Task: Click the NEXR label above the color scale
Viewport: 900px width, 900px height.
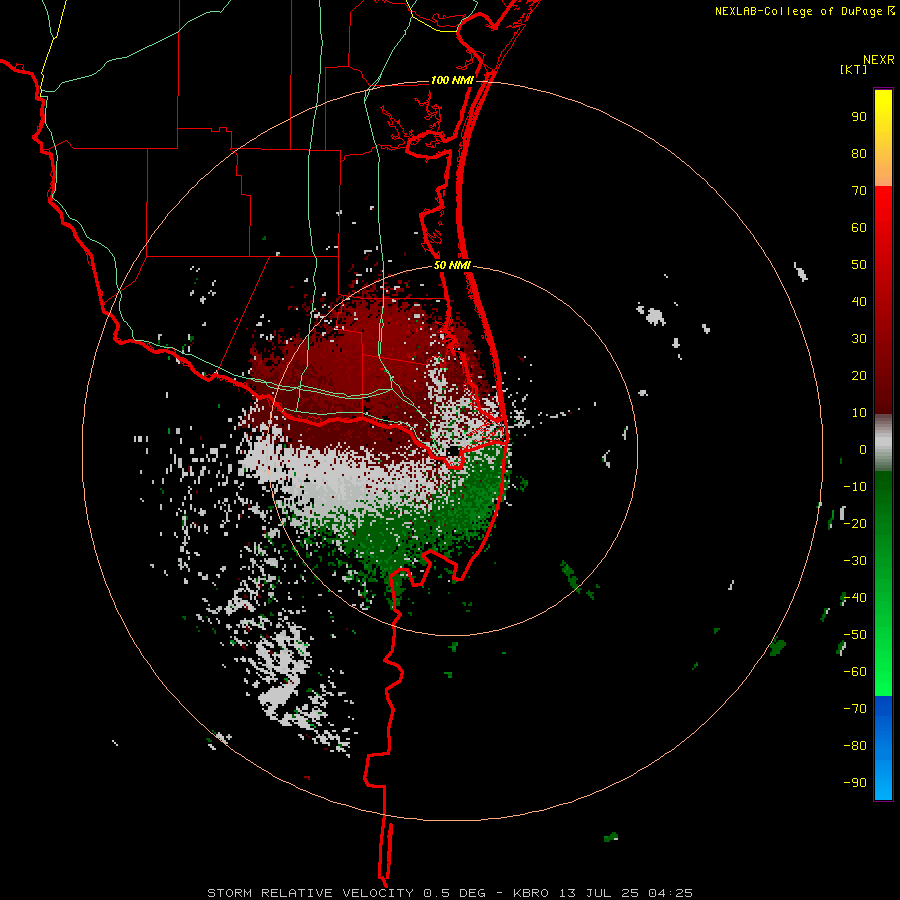Action: point(878,60)
